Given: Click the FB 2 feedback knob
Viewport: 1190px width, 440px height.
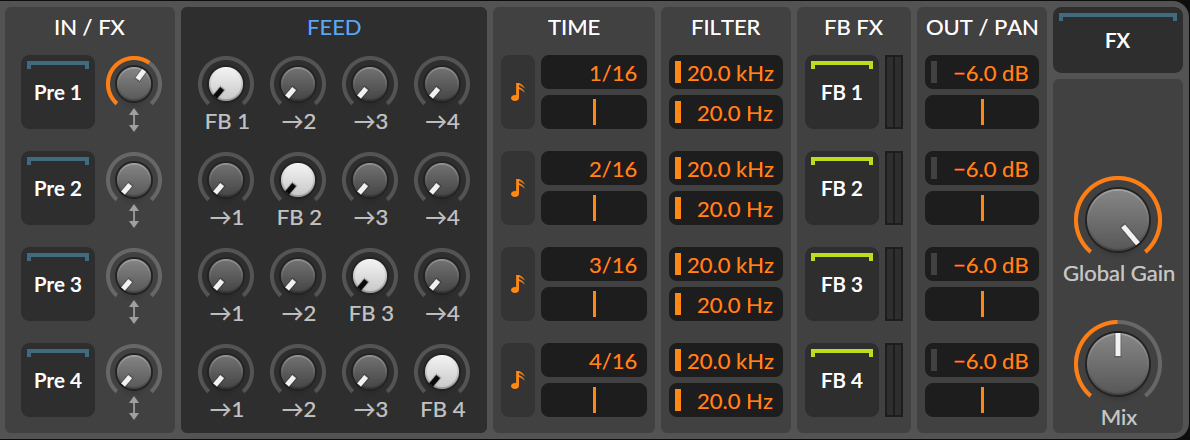Looking at the screenshot, I should (x=298, y=180).
